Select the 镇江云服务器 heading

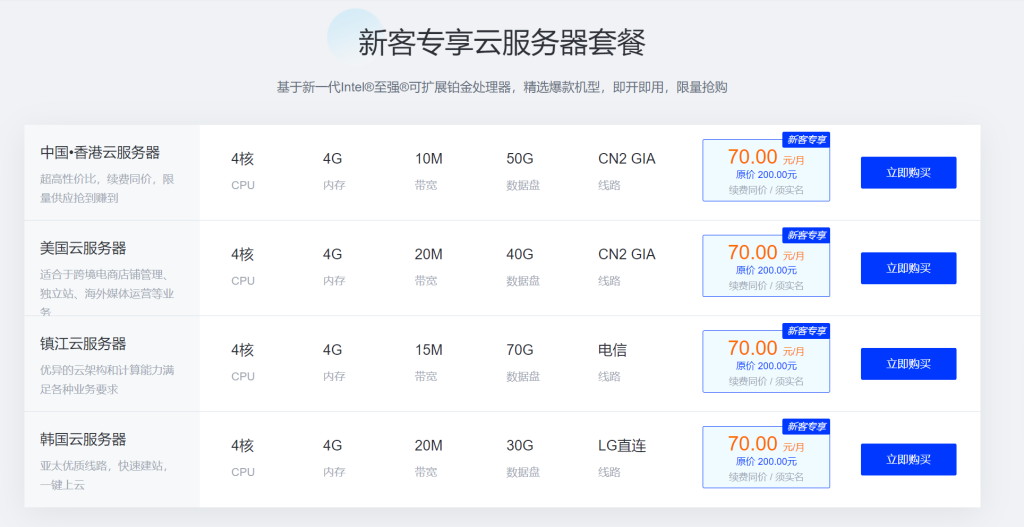coord(83,344)
